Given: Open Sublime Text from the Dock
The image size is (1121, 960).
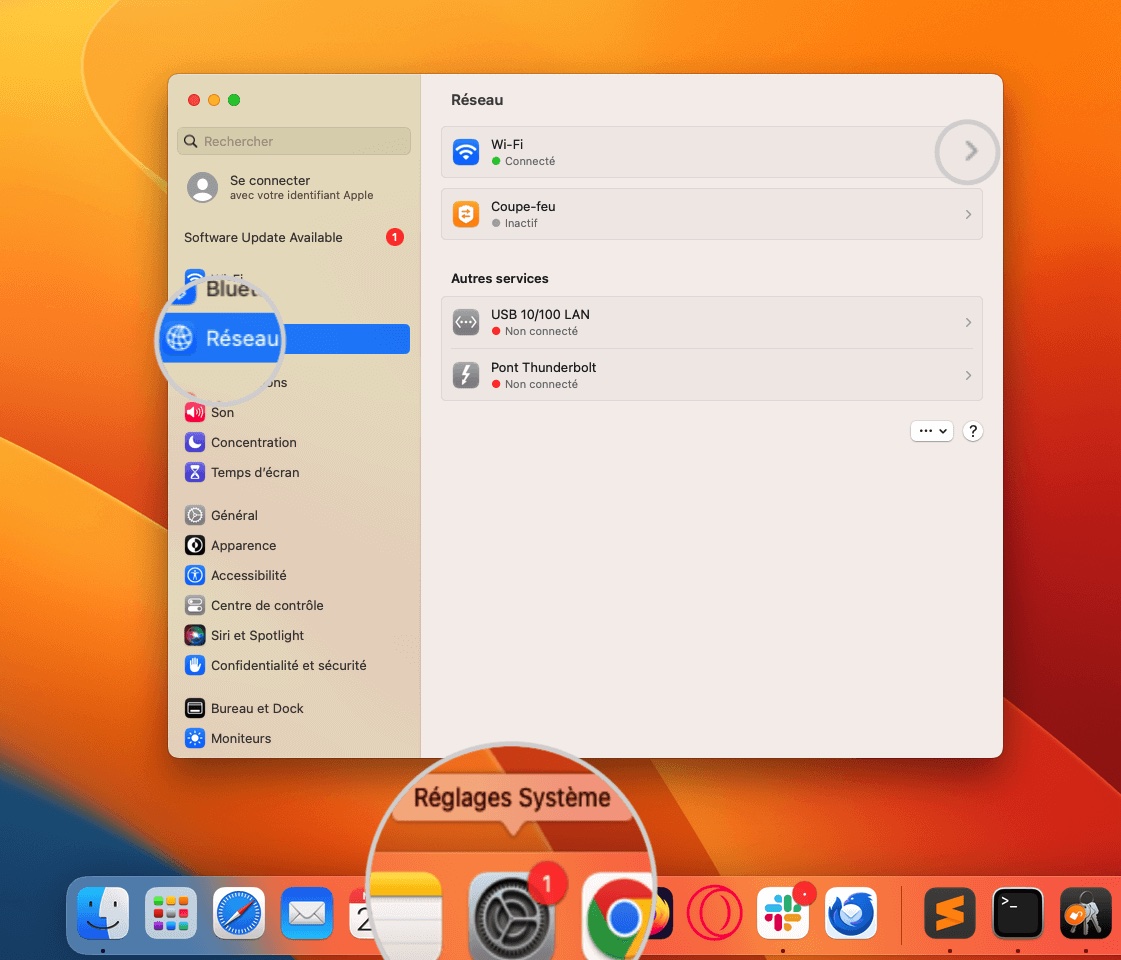Looking at the screenshot, I should pos(949,913).
